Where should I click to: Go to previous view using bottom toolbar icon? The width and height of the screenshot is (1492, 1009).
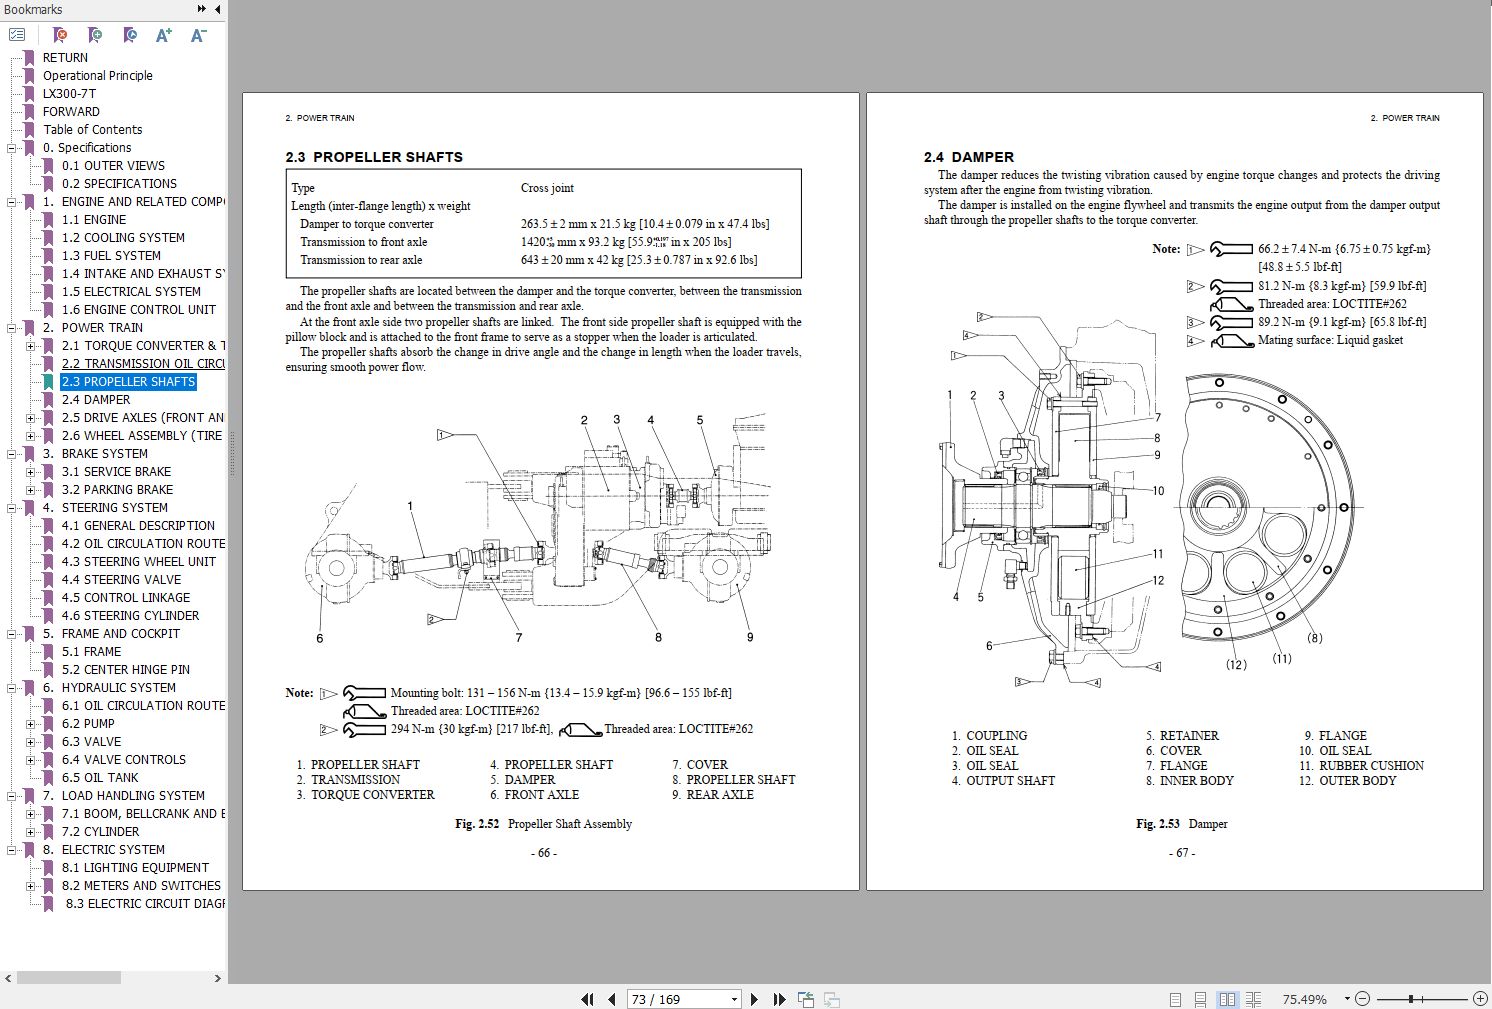click(x=805, y=999)
